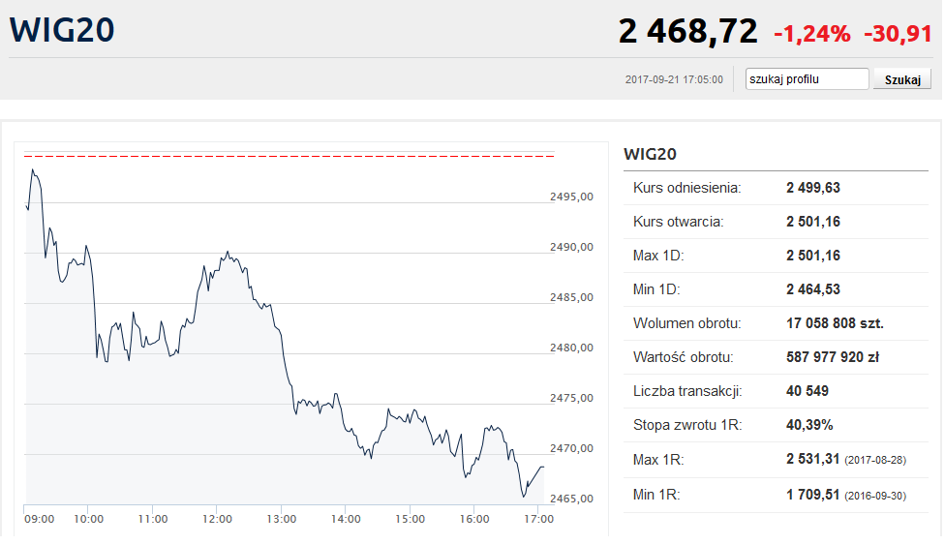Viewport: 945px width, 545px height.
Task: Select the 09:00 label on time axis
Action: pos(38,519)
